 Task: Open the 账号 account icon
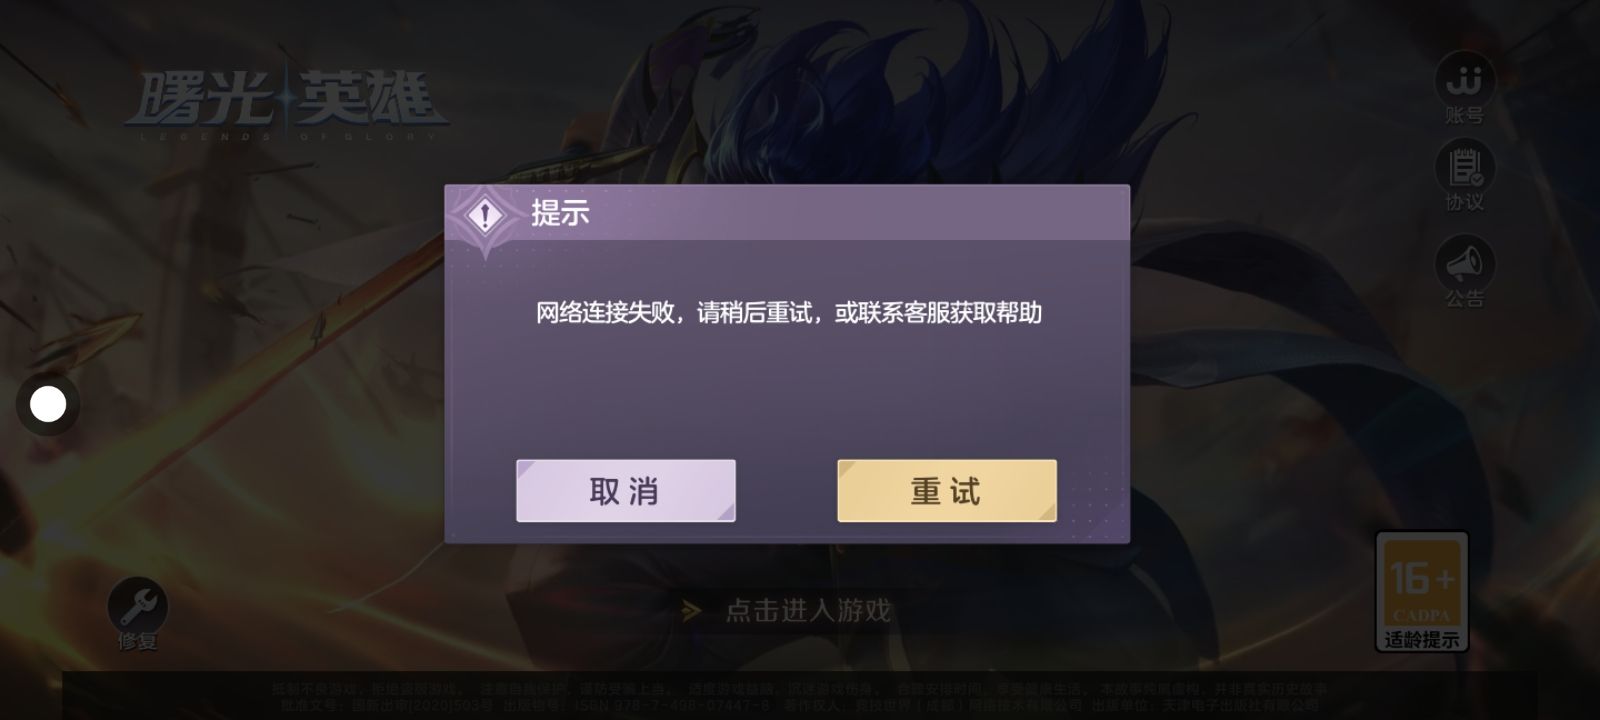pos(1464,76)
